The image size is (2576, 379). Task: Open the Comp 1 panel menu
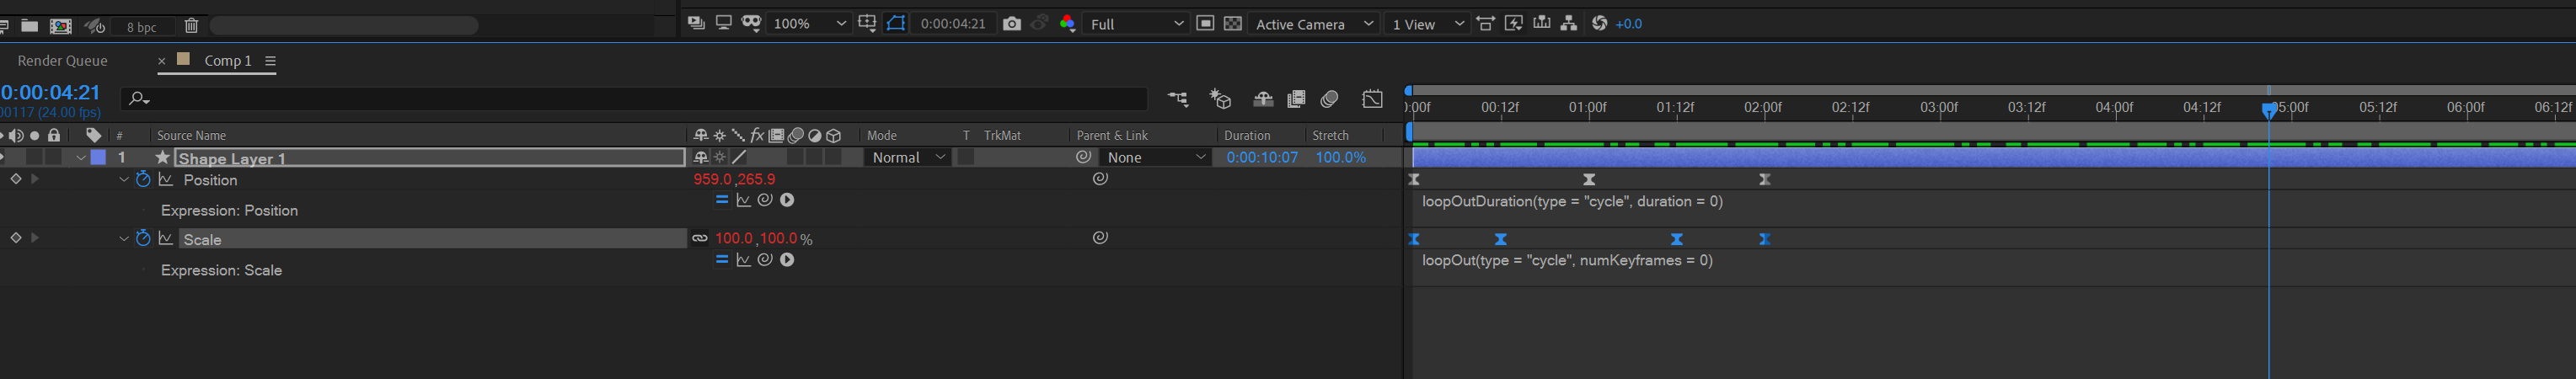tap(270, 61)
